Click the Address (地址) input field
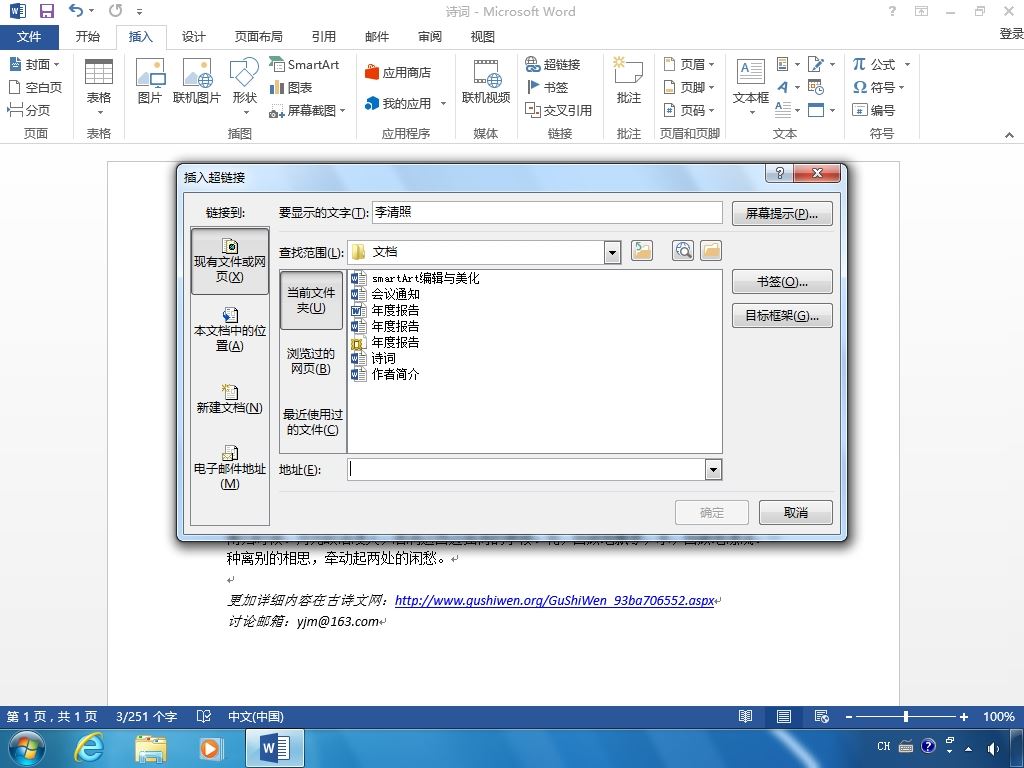The width and height of the screenshot is (1024, 768). [x=526, y=470]
